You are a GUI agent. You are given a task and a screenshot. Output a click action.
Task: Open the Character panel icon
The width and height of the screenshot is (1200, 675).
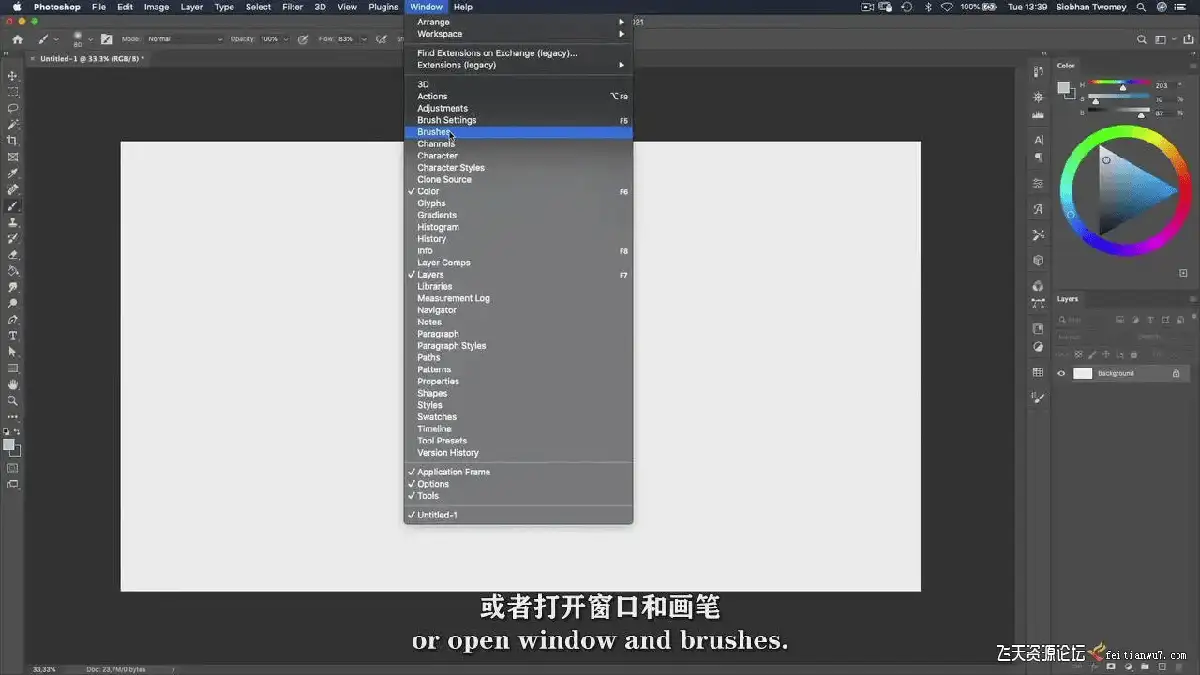(1039, 140)
